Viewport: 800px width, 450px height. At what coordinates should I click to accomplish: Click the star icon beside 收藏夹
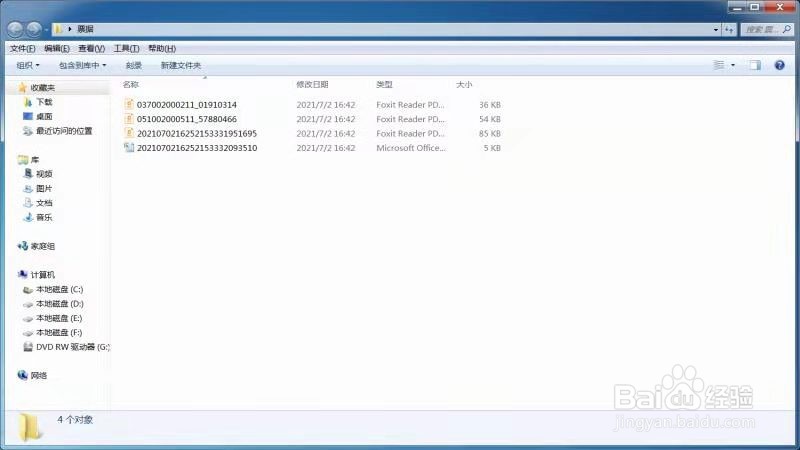coord(22,88)
